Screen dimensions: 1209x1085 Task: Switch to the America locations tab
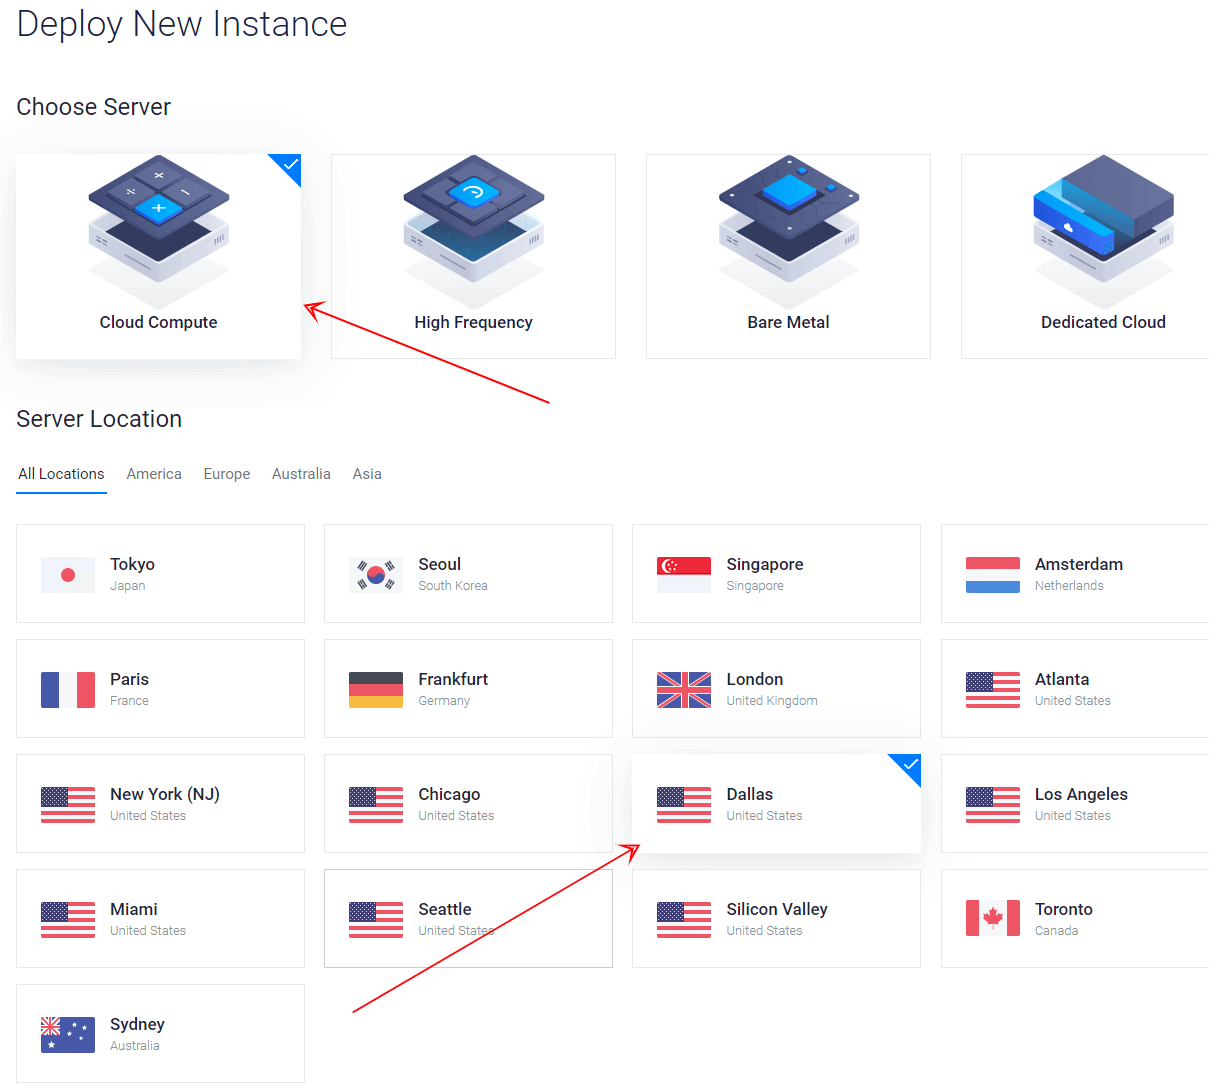[154, 474]
